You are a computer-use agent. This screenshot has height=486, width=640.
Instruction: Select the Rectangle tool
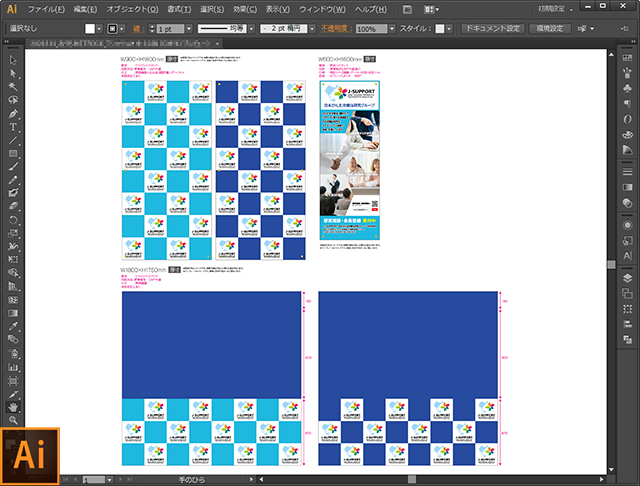[13, 153]
